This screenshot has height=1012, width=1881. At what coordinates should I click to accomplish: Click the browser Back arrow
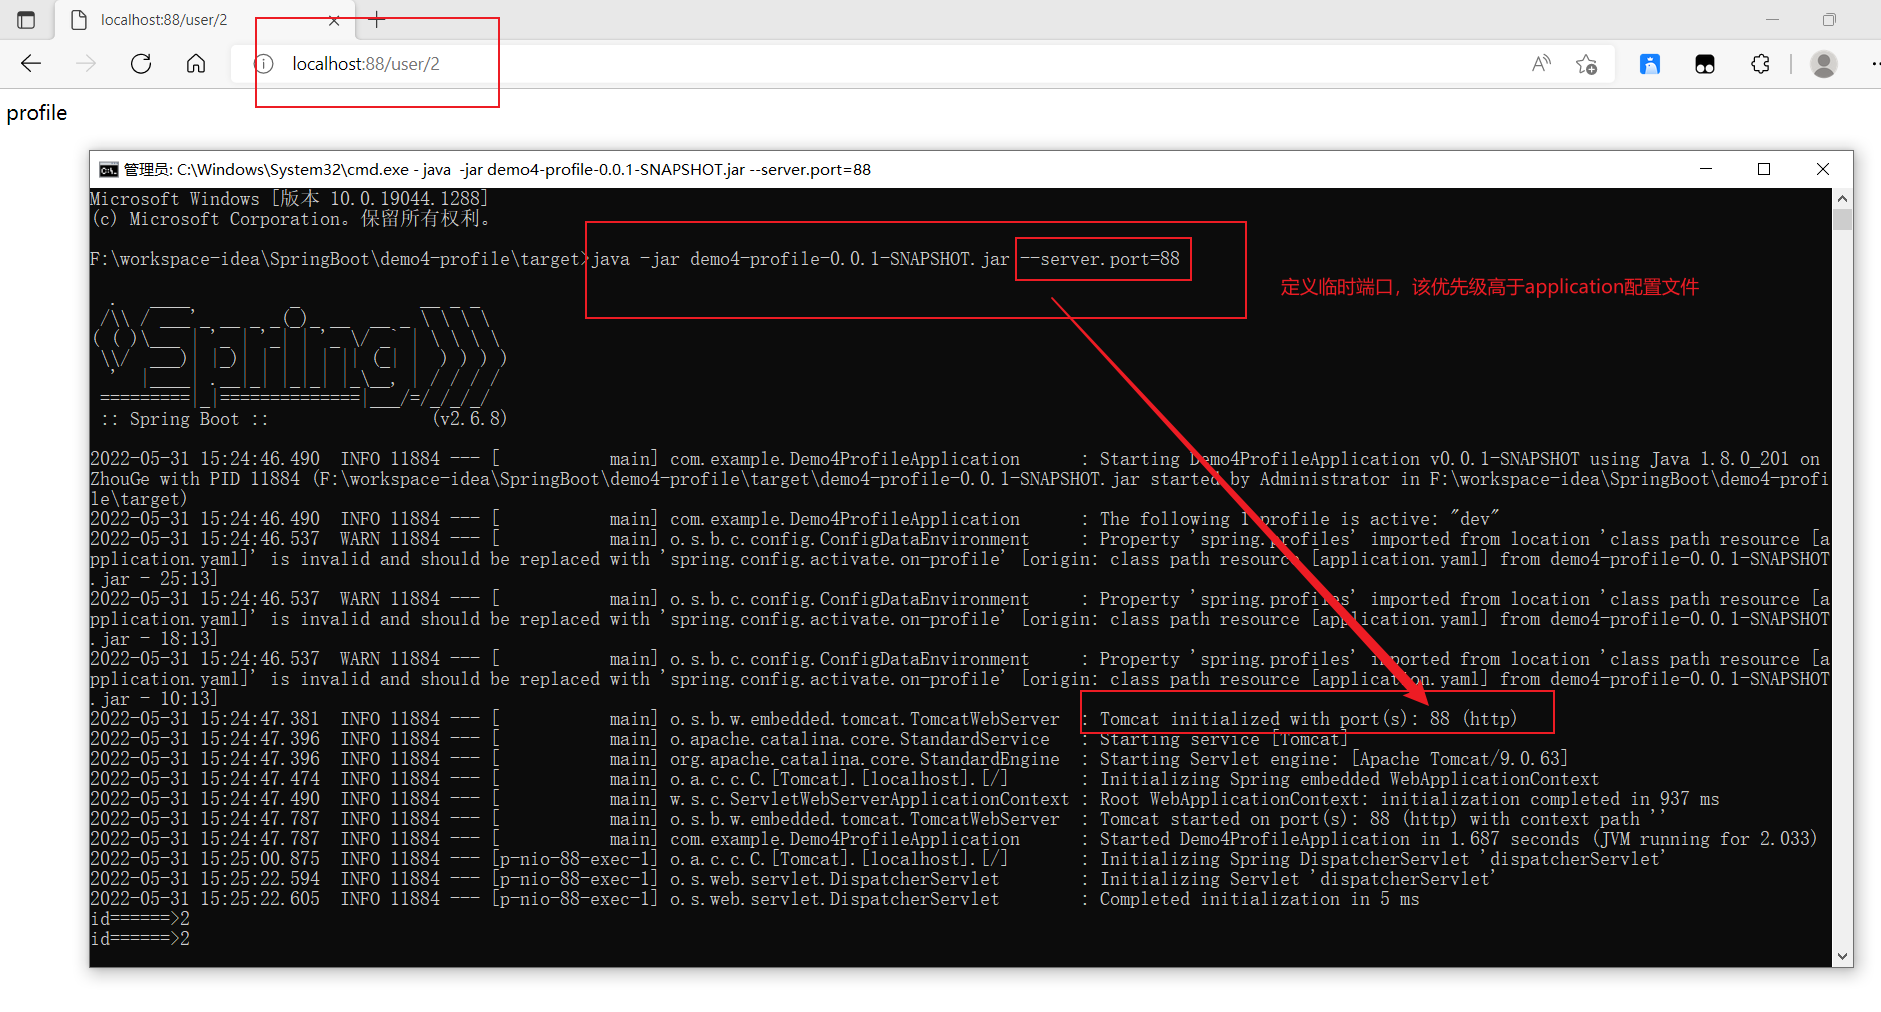[x=31, y=64]
